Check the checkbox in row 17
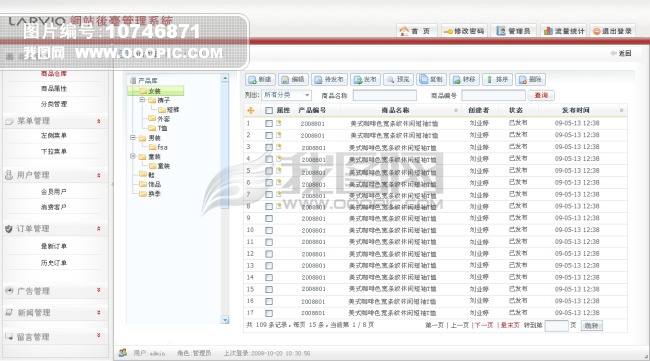The height and width of the screenshot is (361, 650). click(269, 313)
